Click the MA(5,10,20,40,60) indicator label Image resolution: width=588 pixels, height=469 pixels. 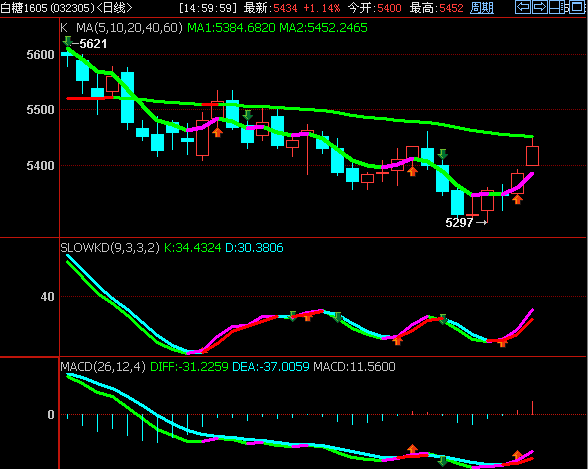click(x=129, y=28)
